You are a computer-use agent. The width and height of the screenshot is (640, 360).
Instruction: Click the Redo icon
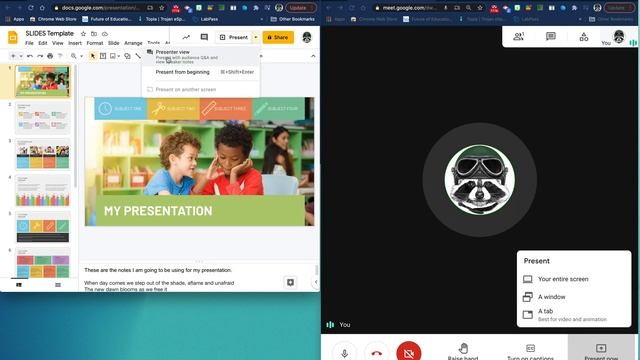pos(40,56)
